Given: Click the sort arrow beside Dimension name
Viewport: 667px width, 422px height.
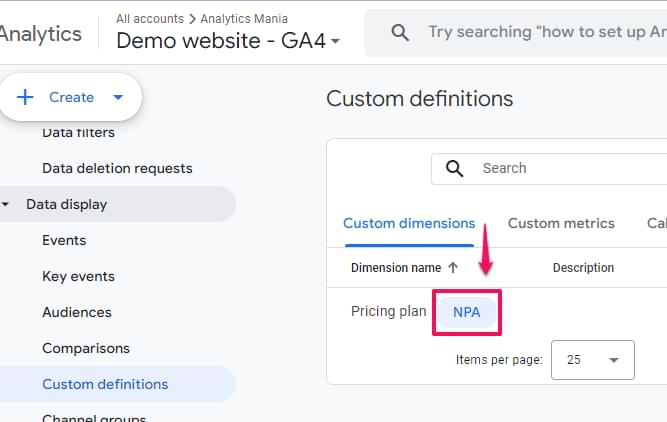Looking at the screenshot, I should (x=453, y=268).
